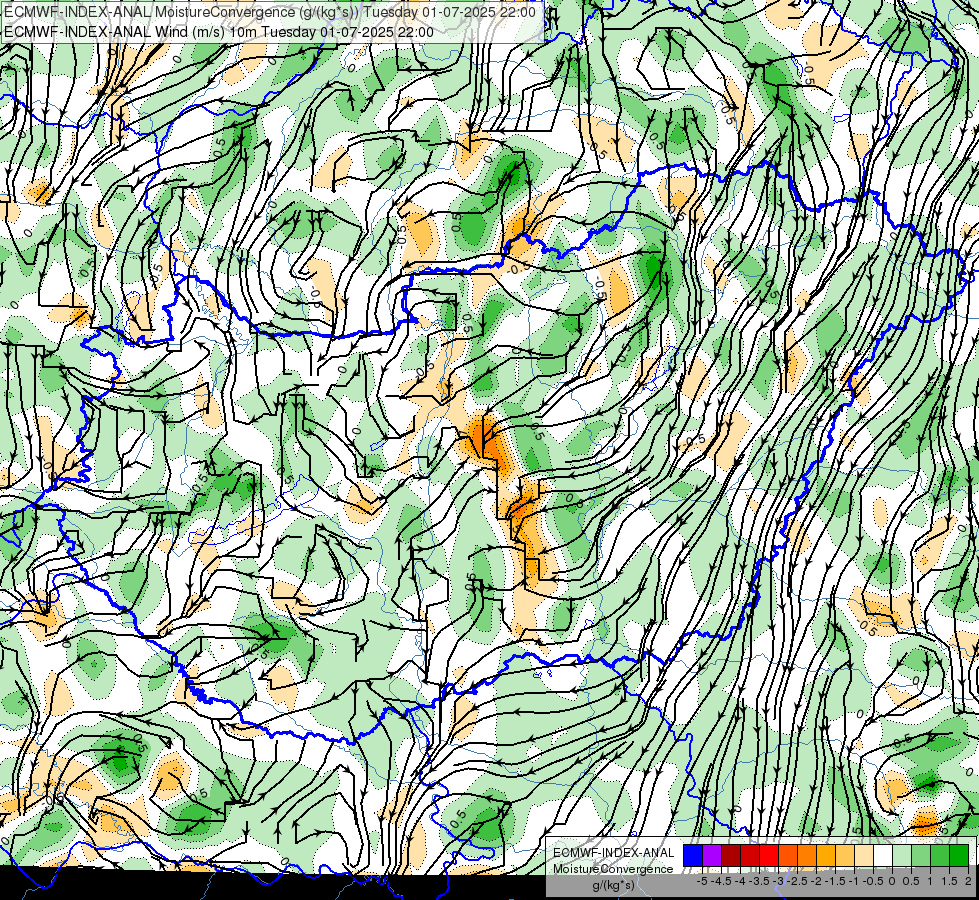Click the purple legend swatch

point(712,855)
